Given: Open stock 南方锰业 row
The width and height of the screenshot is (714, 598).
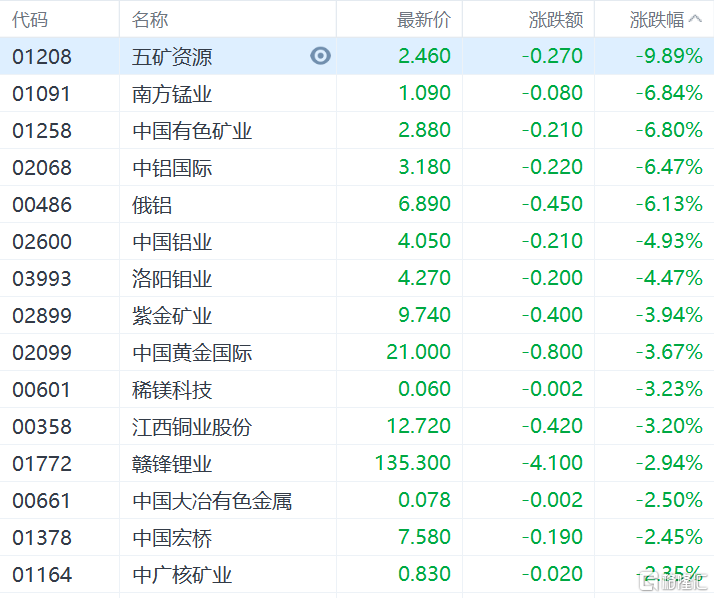Looking at the screenshot, I should pyautogui.click(x=357, y=93).
